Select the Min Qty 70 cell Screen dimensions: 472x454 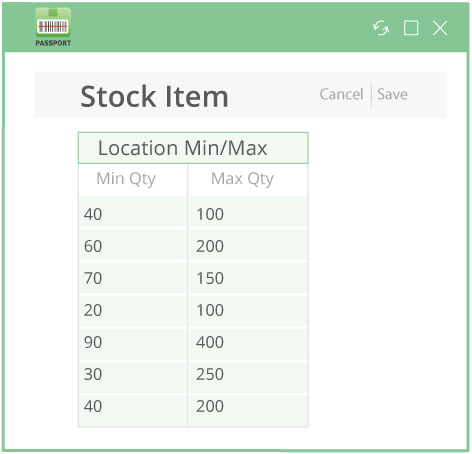132,278
